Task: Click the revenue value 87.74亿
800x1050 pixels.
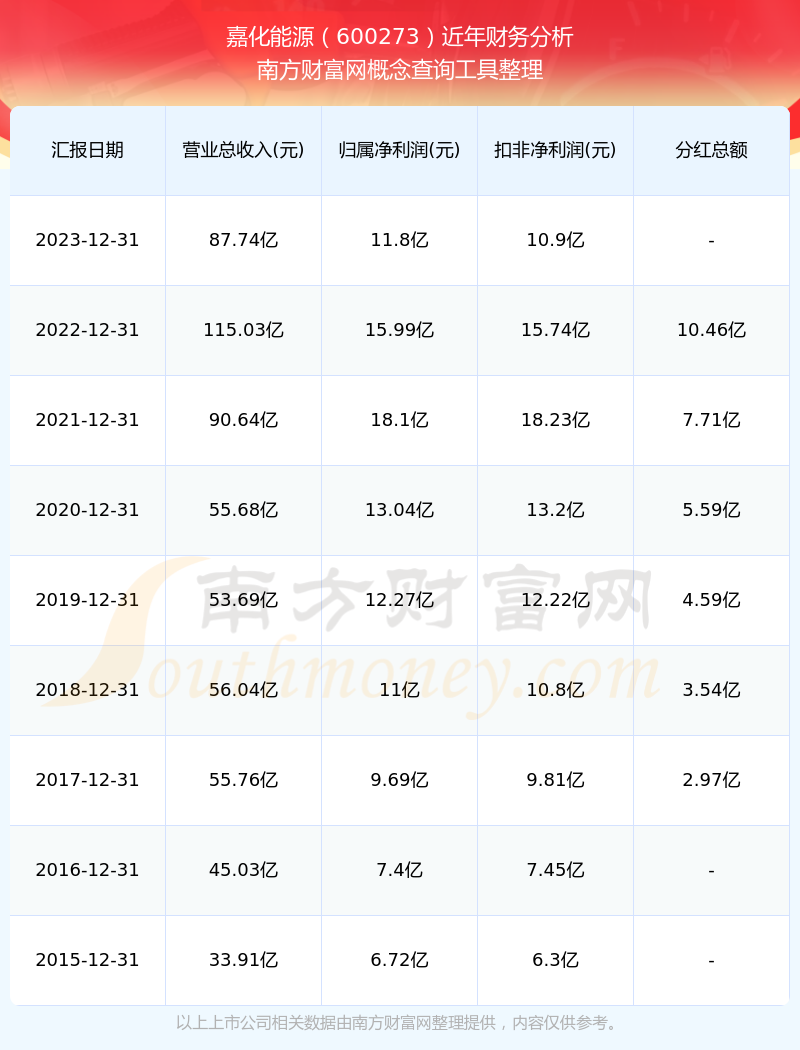Action: click(x=244, y=240)
